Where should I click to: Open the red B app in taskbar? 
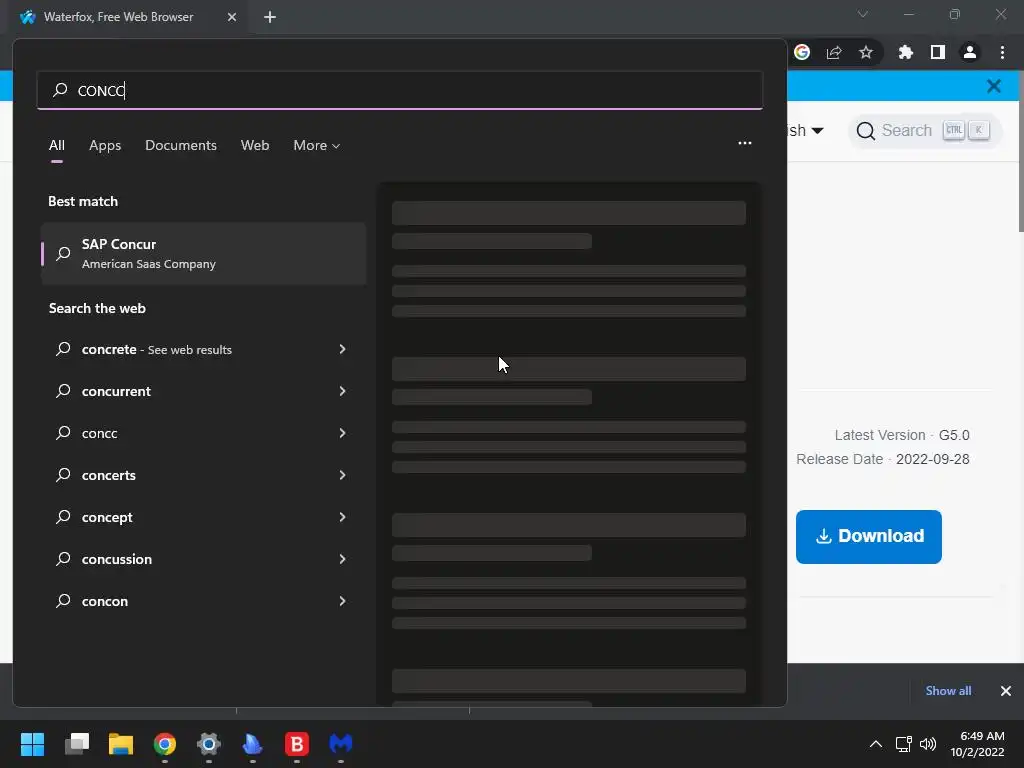click(296, 744)
